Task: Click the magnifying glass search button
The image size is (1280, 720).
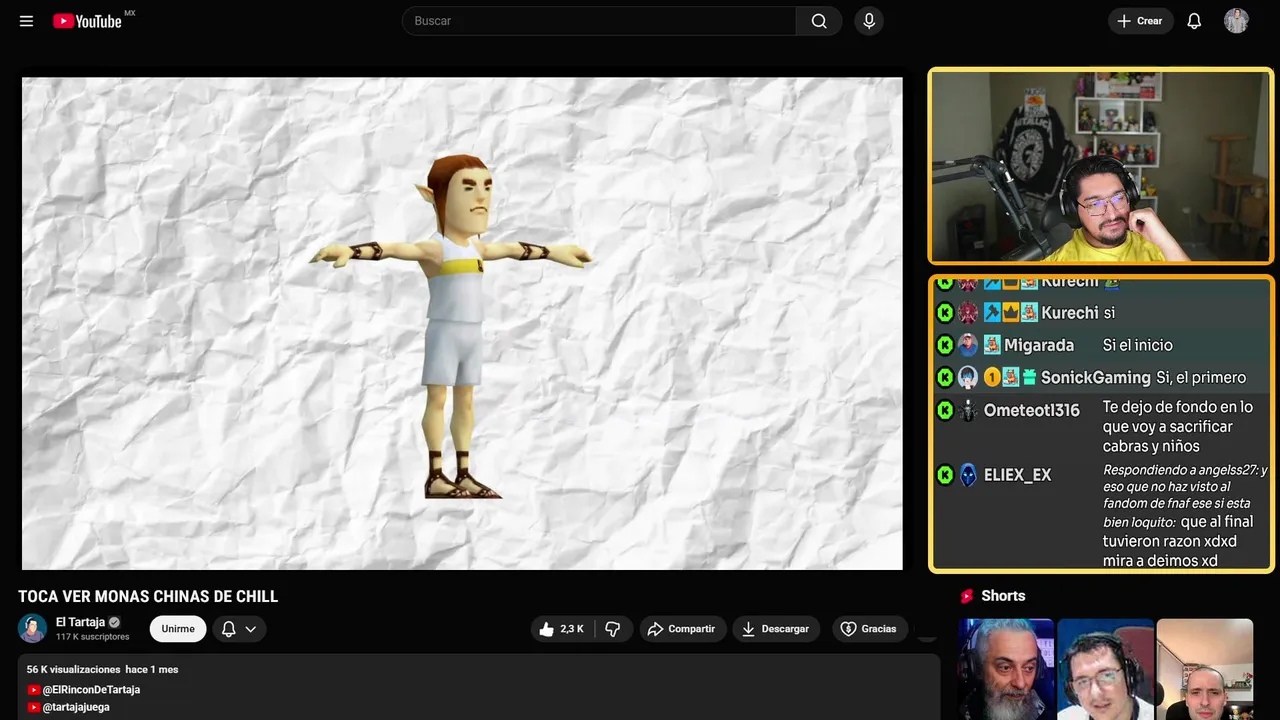Action: point(819,21)
